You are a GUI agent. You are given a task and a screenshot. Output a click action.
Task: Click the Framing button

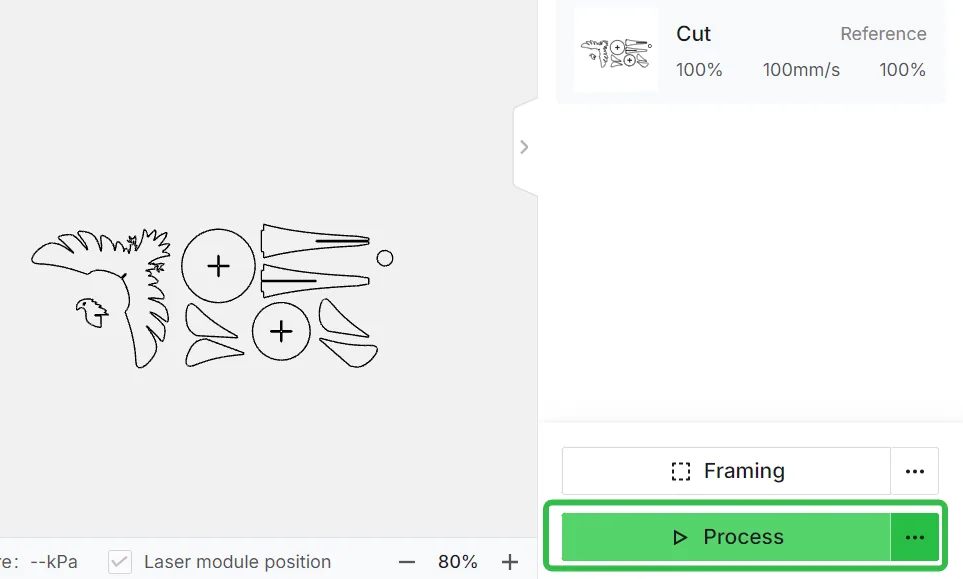726,471
